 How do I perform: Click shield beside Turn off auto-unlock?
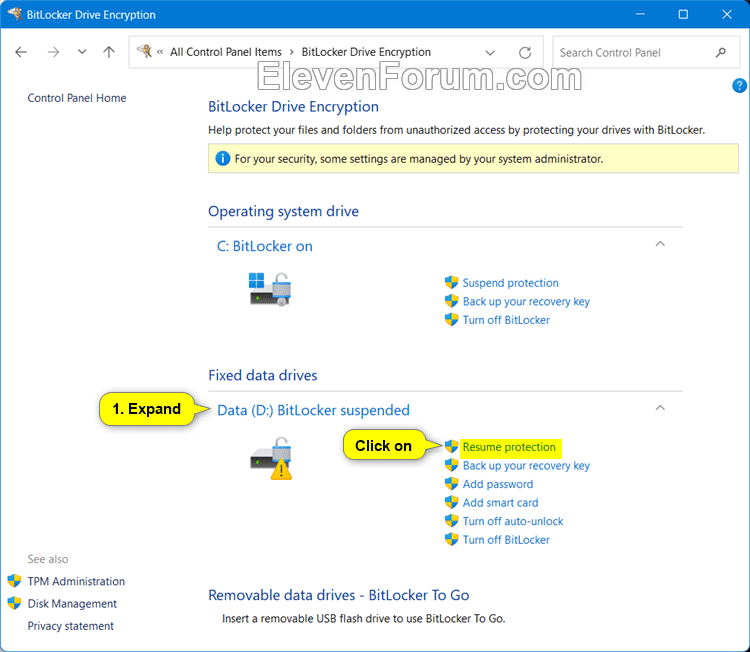(451, 521)
